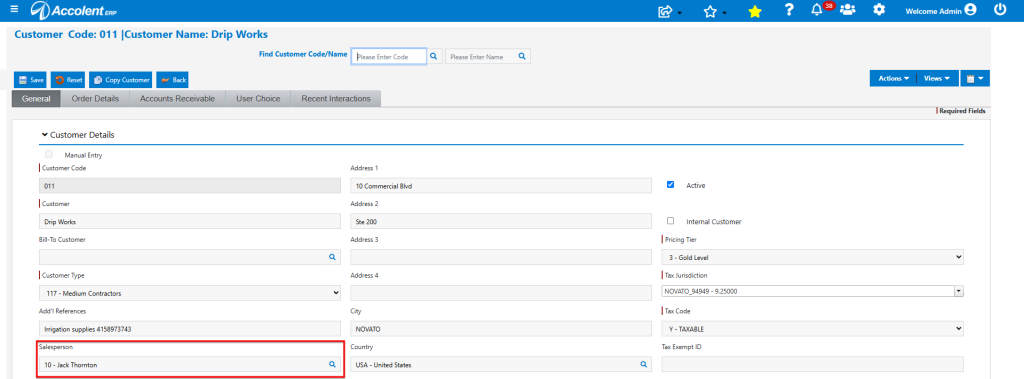Image resolution: width=1024 pixels, height=379 pixels.
Task: Click the empty Address 3 field
Action: [501, 257]
